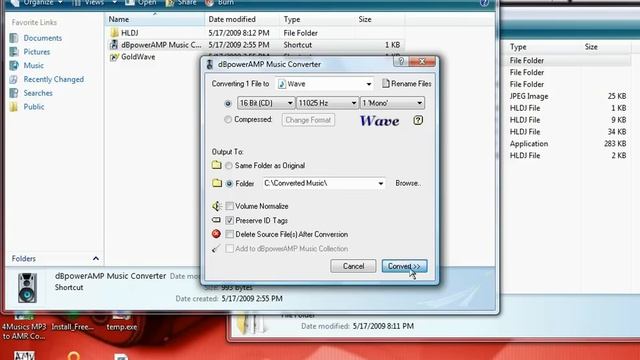The width and height of the screenshot is (640, 360).
Task: Click the Cancel button
Action: [x=353, y=266]
